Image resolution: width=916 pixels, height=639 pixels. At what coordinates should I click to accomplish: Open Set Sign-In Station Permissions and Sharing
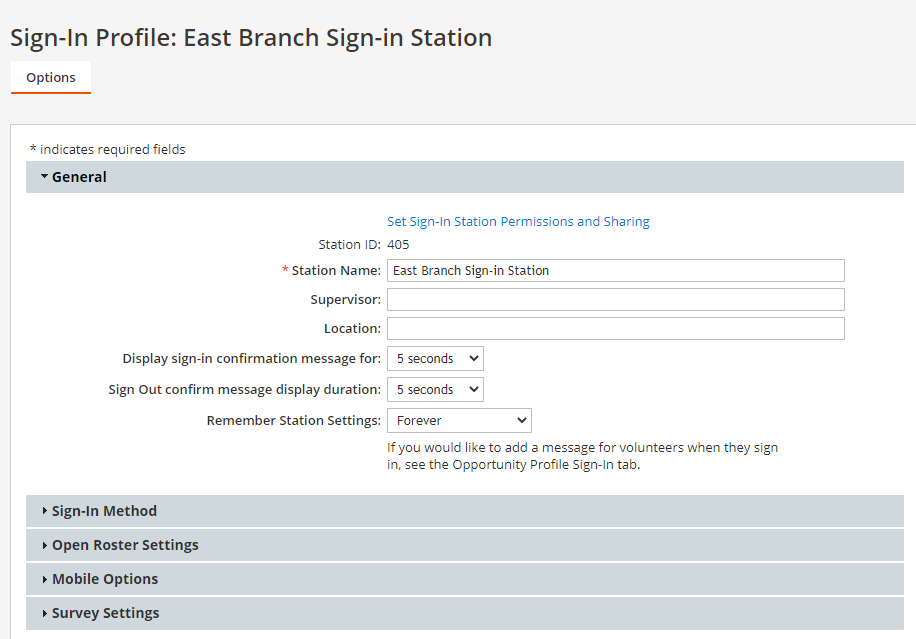(518, 221)
